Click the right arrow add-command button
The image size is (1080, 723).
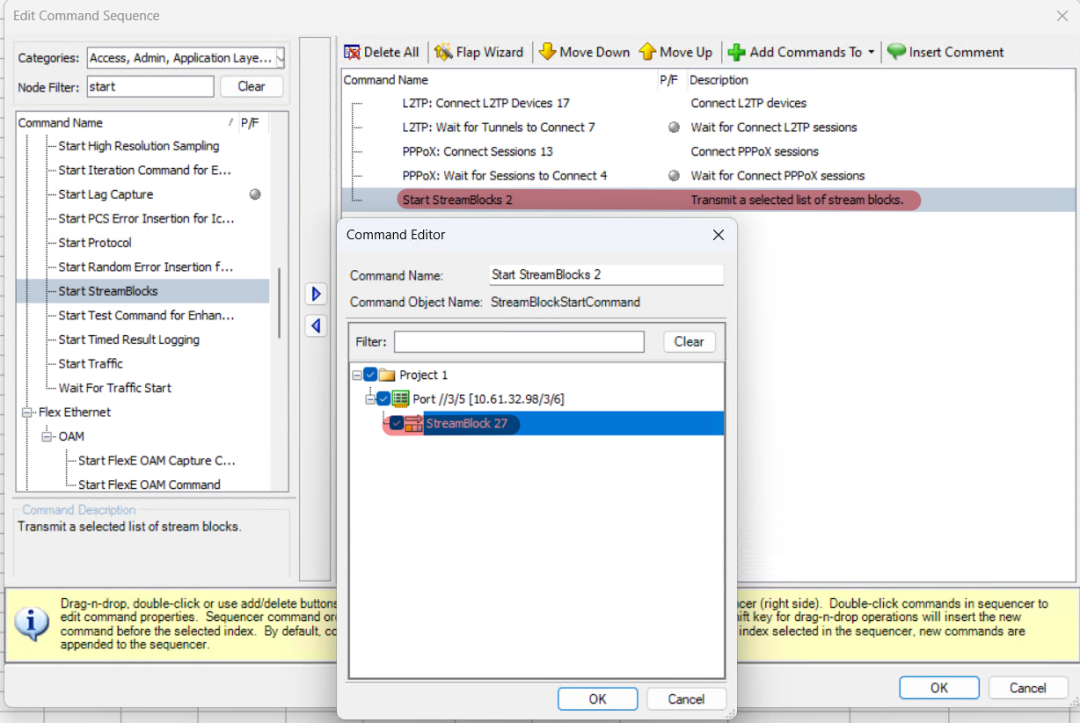click(316, 294)
